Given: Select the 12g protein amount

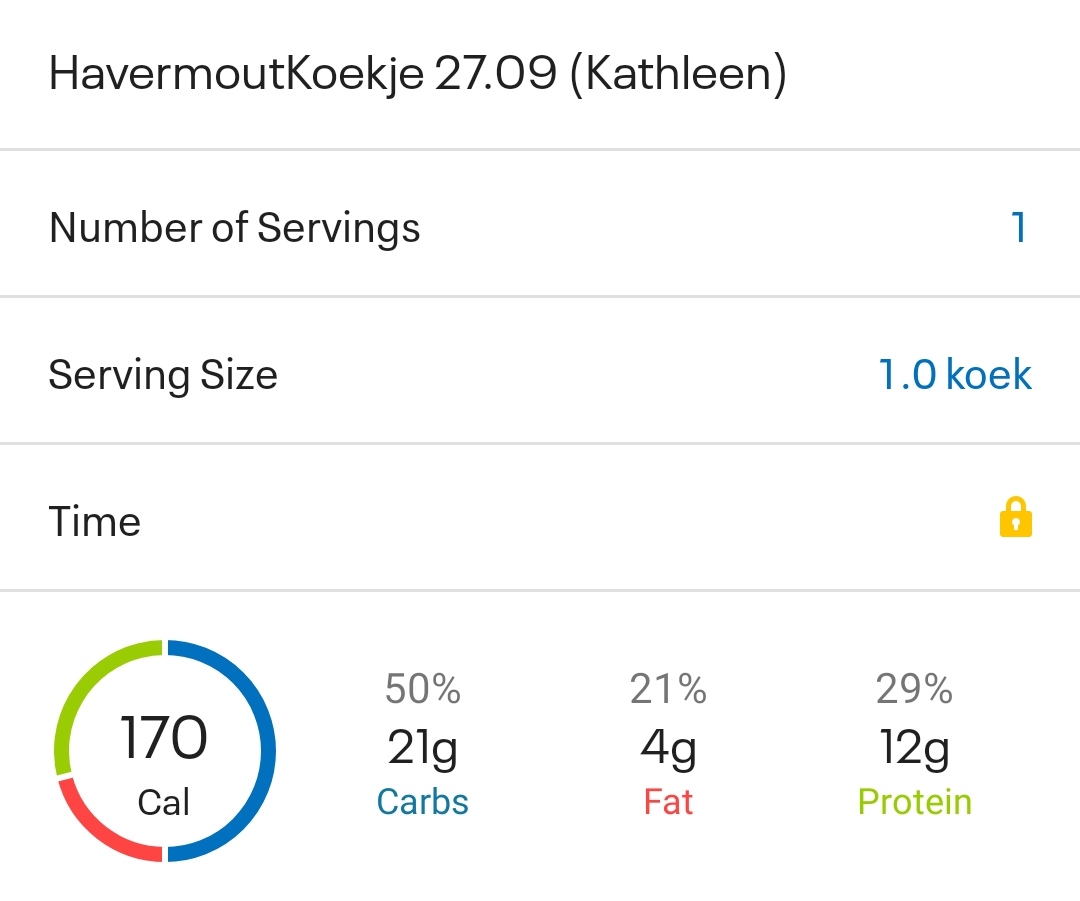Looking at the screenshot, I should [914, 747].
